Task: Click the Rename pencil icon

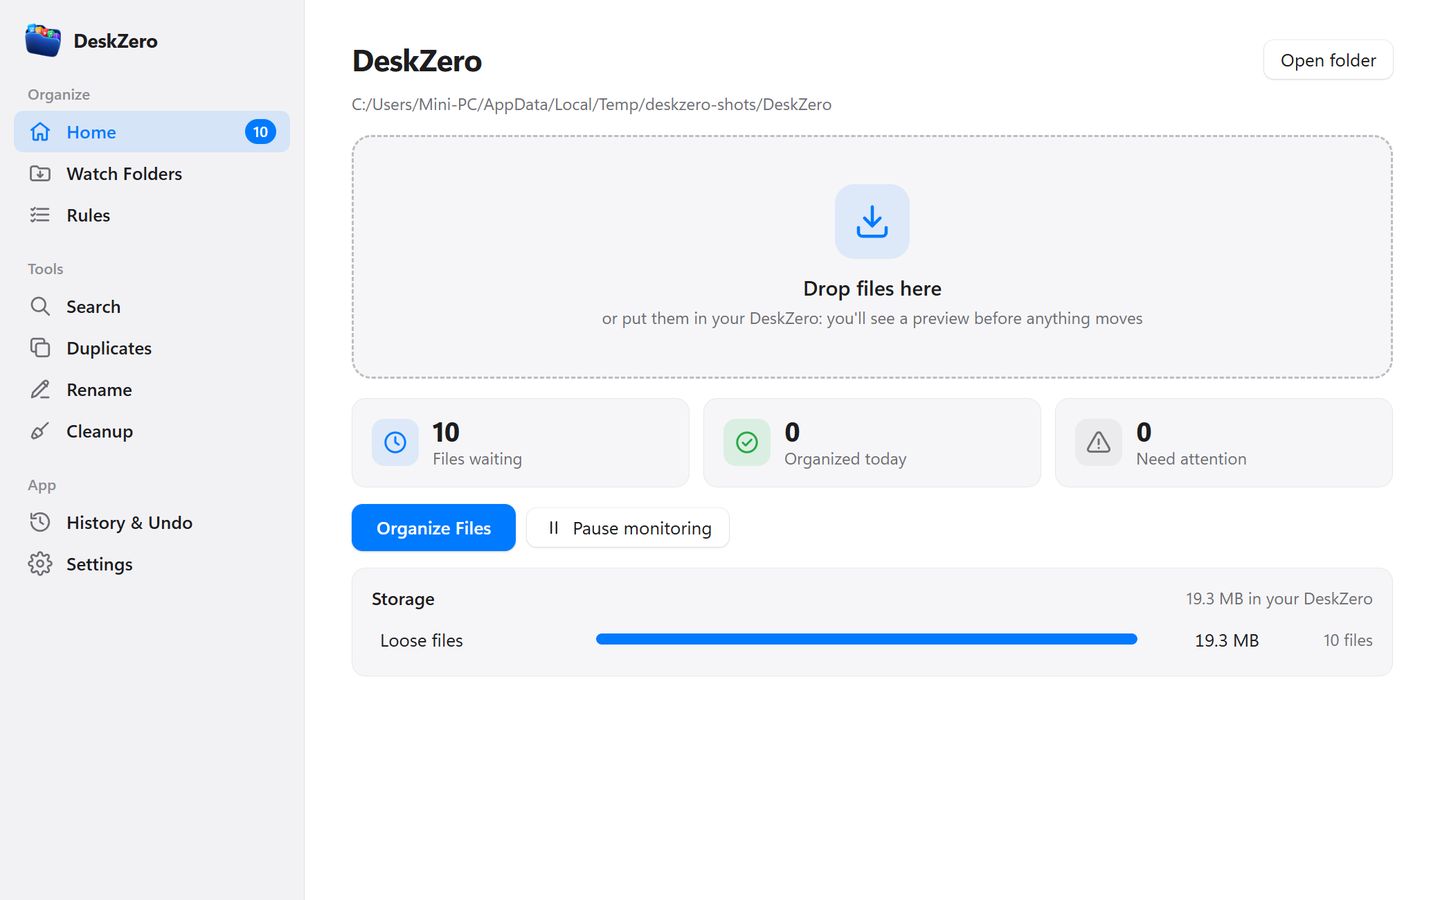Action: 40,390
